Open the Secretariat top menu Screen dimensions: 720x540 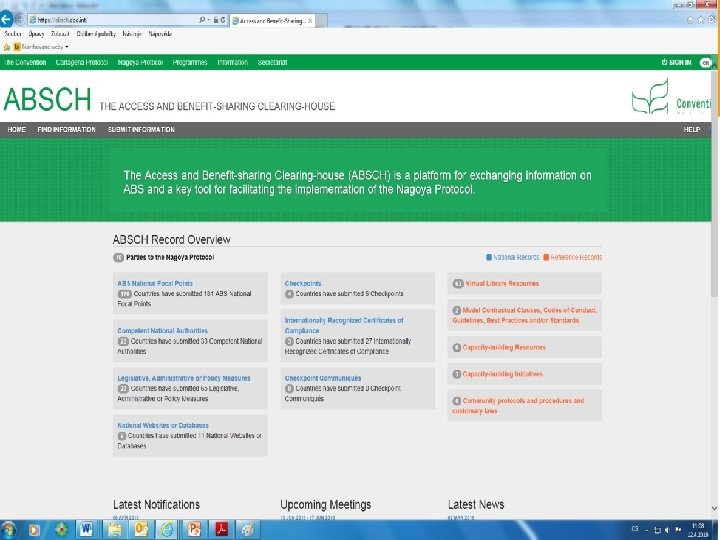point(272,62)
